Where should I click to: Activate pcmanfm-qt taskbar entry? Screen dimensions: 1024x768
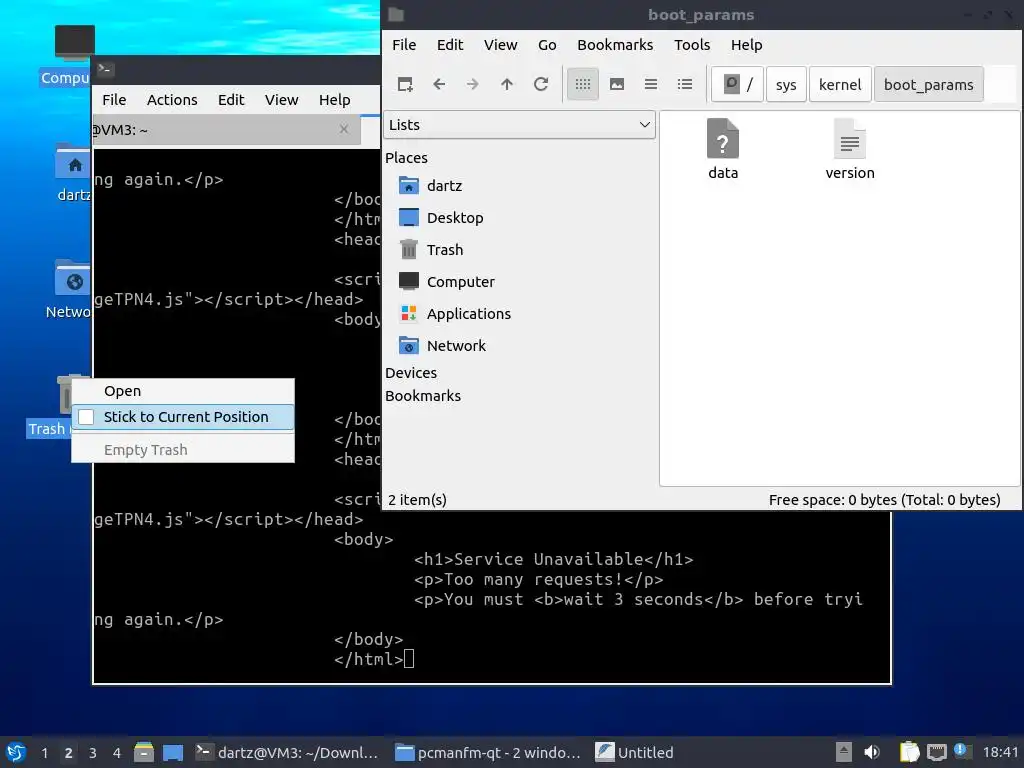488,752
